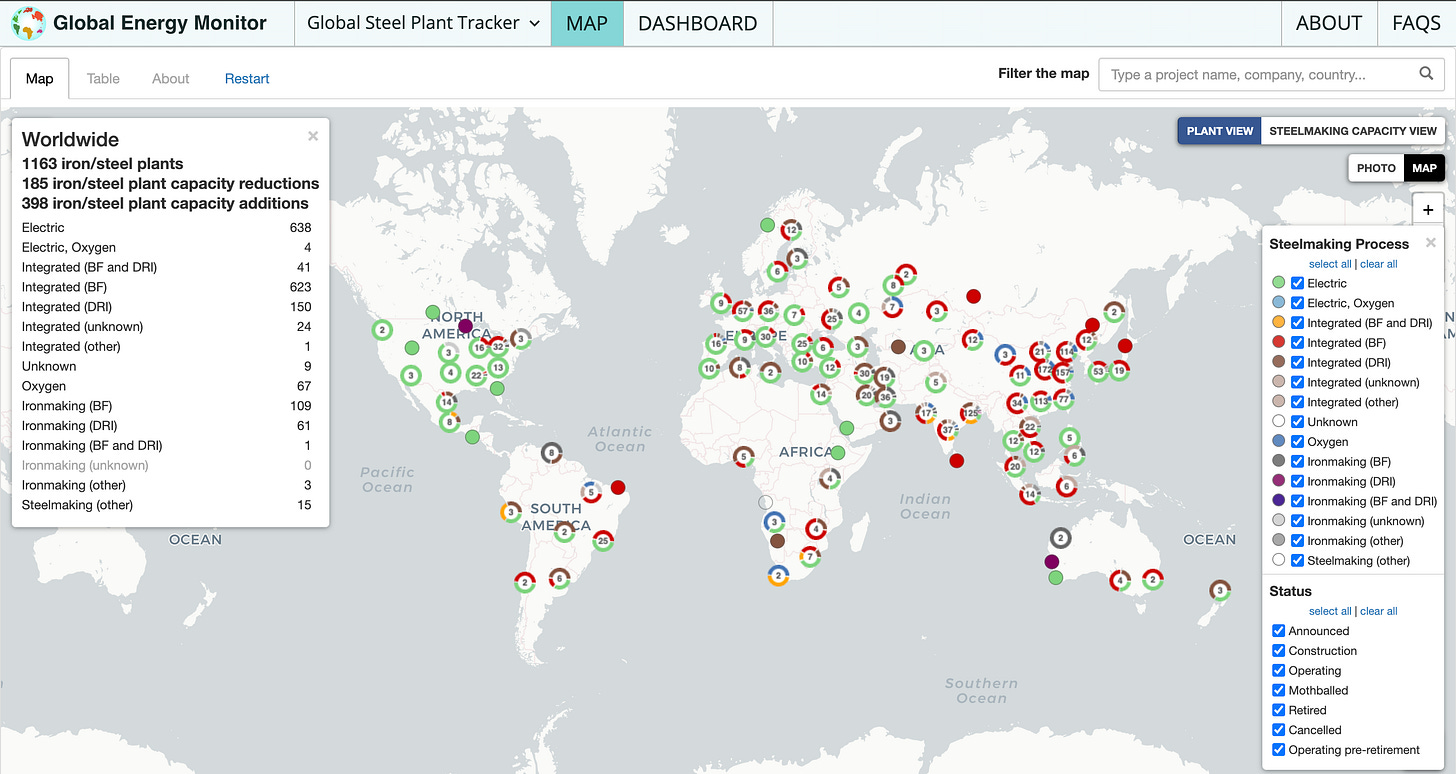Select the Map sub-tab beside Table
Viewport: 1456px width, 774px height.
click(x=40, y=78)
